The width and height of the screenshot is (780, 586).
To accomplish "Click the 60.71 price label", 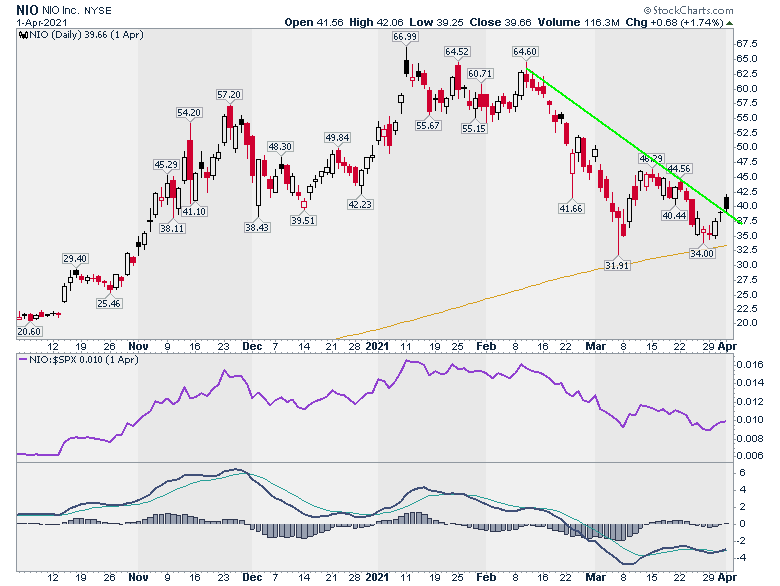I will coord(480,74).
